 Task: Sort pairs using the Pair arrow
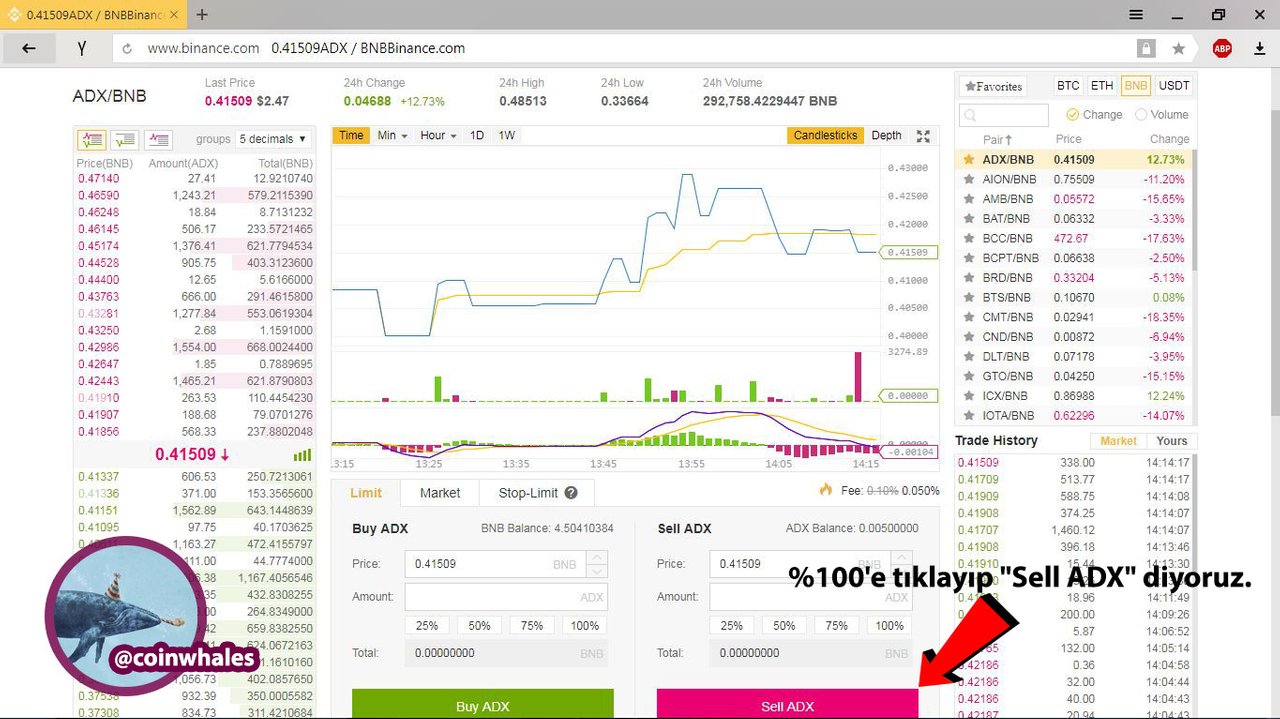(x=1009, y=140)
